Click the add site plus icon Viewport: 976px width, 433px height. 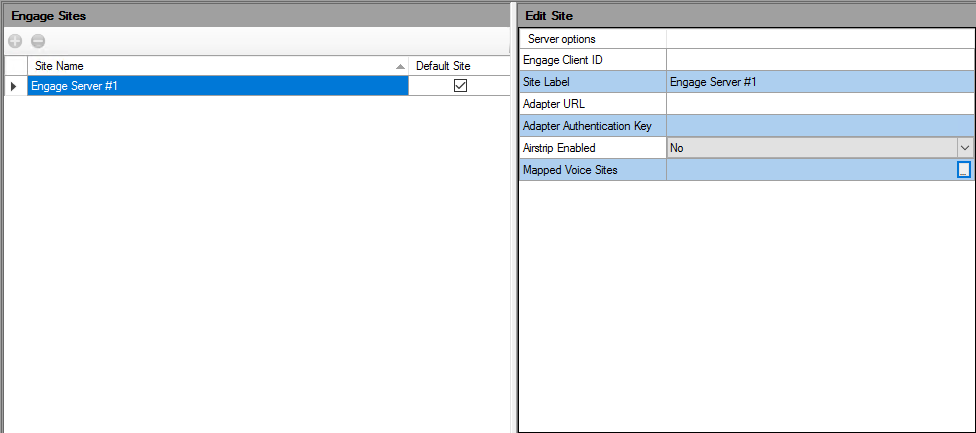point(16,42)
